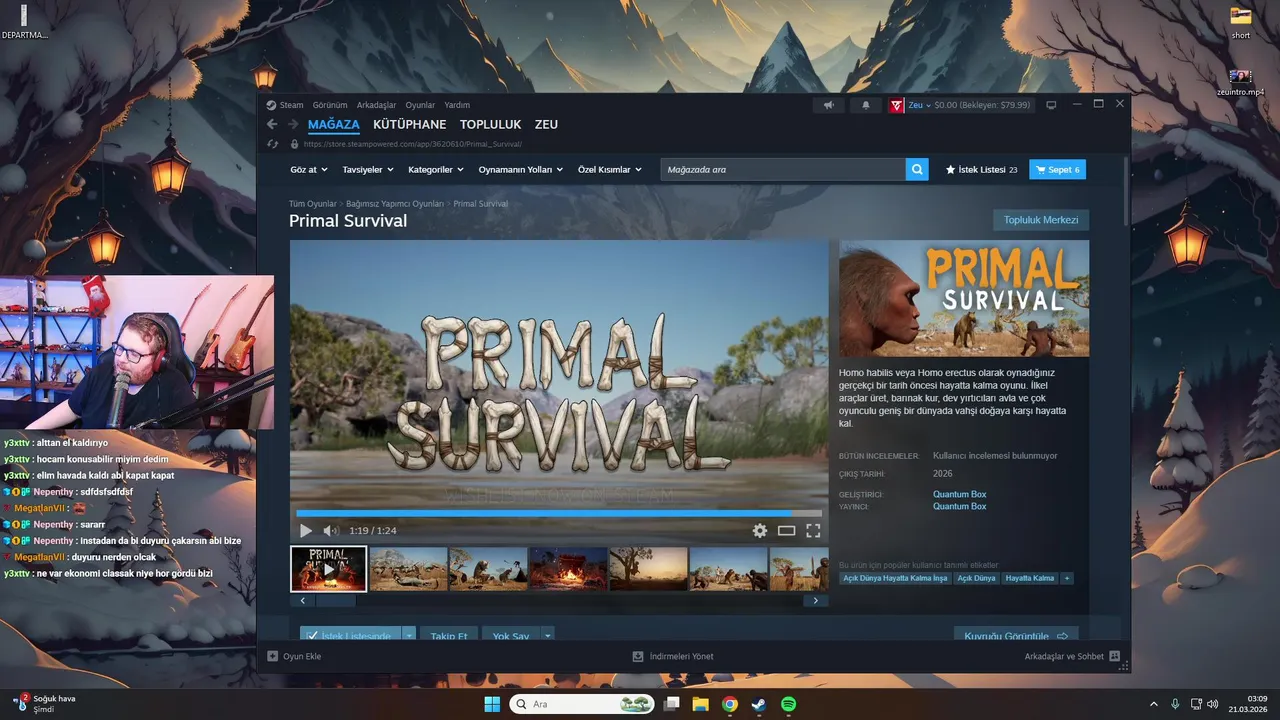Show hidden system tray icons
The image size is (1280, 720).
click(x=1153, y=704)
